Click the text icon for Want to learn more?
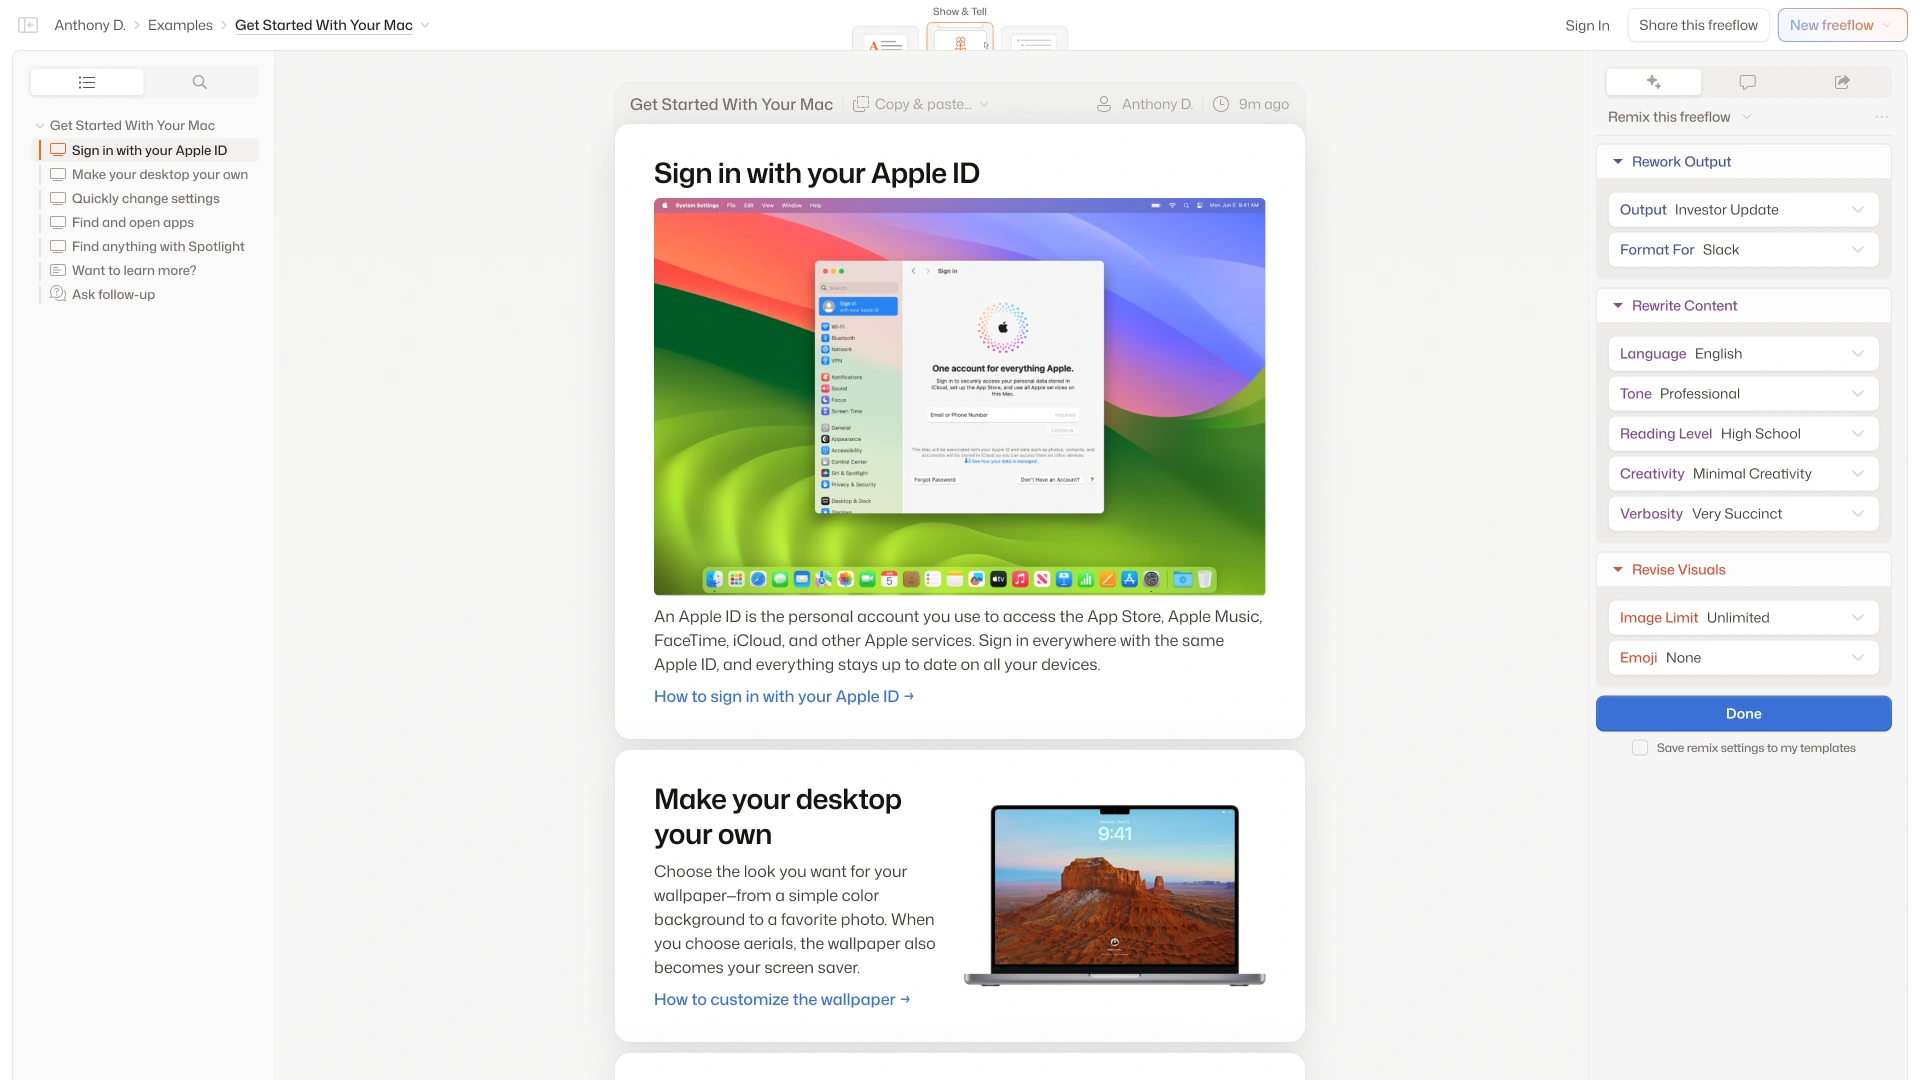This screenshot has width=1920, height=1080. tap(58, 270)
